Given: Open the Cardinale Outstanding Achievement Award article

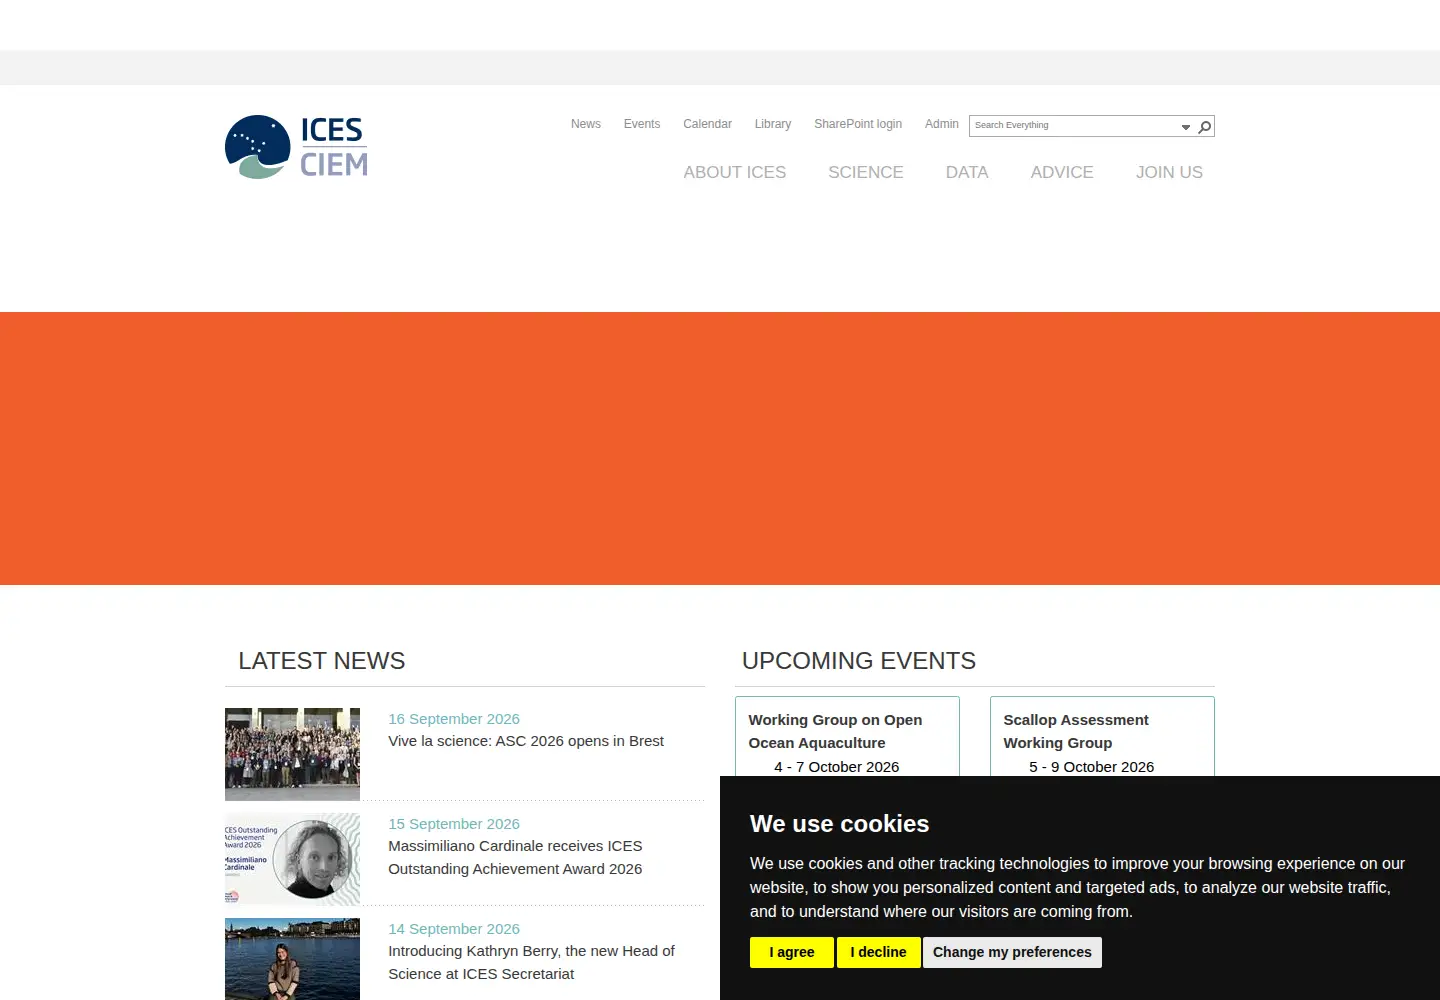Looking at the screenshot, I should pos(515,857).
